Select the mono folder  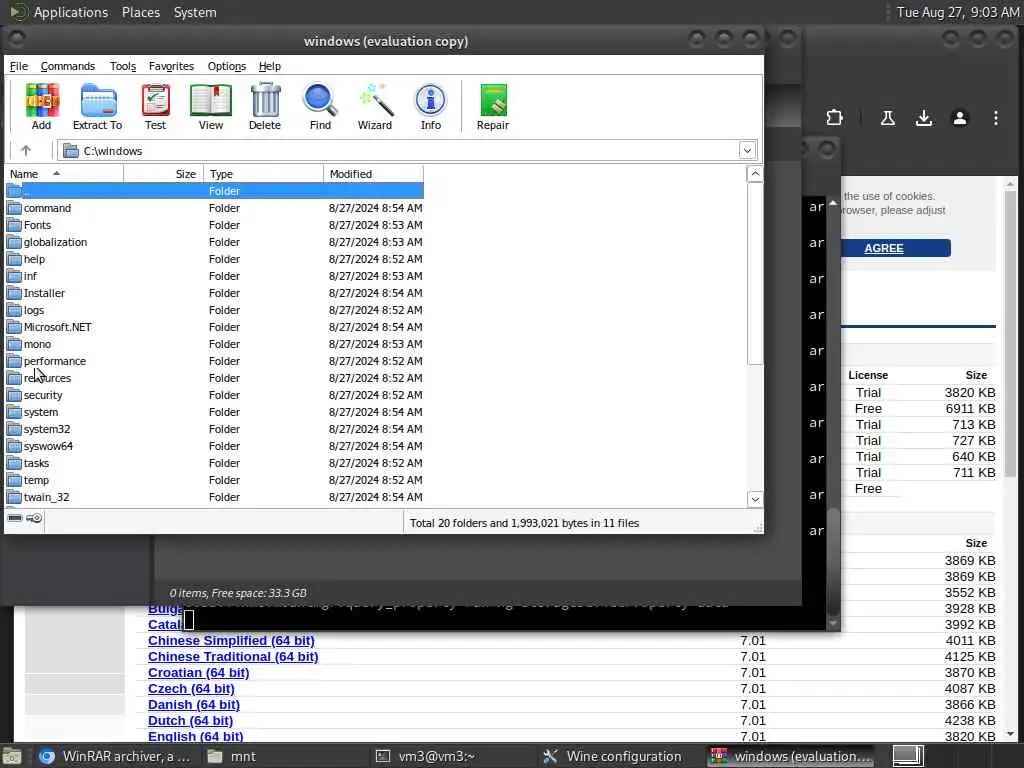click(x=214, y=344)
